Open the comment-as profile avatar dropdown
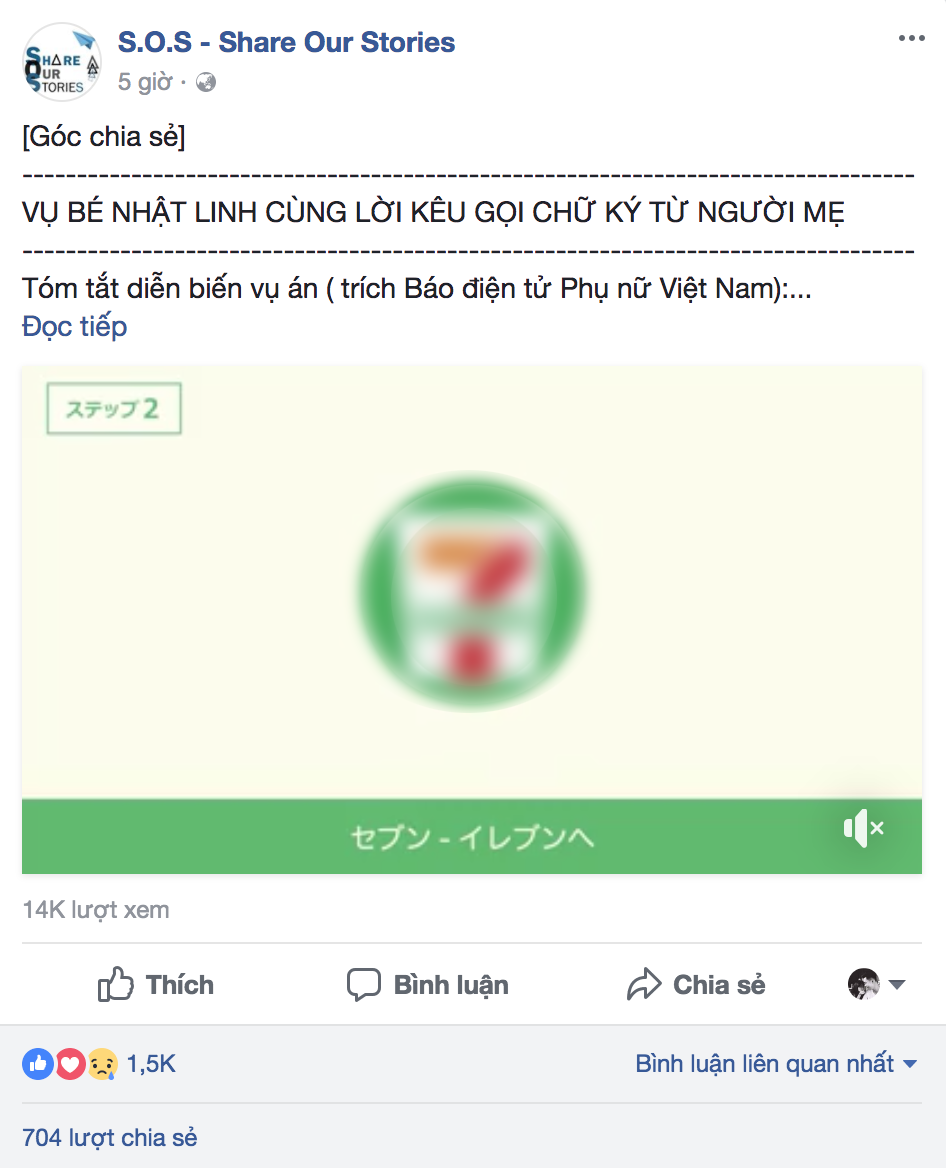Viewport: 946px width, 1168px height. (x=876, y=984)
